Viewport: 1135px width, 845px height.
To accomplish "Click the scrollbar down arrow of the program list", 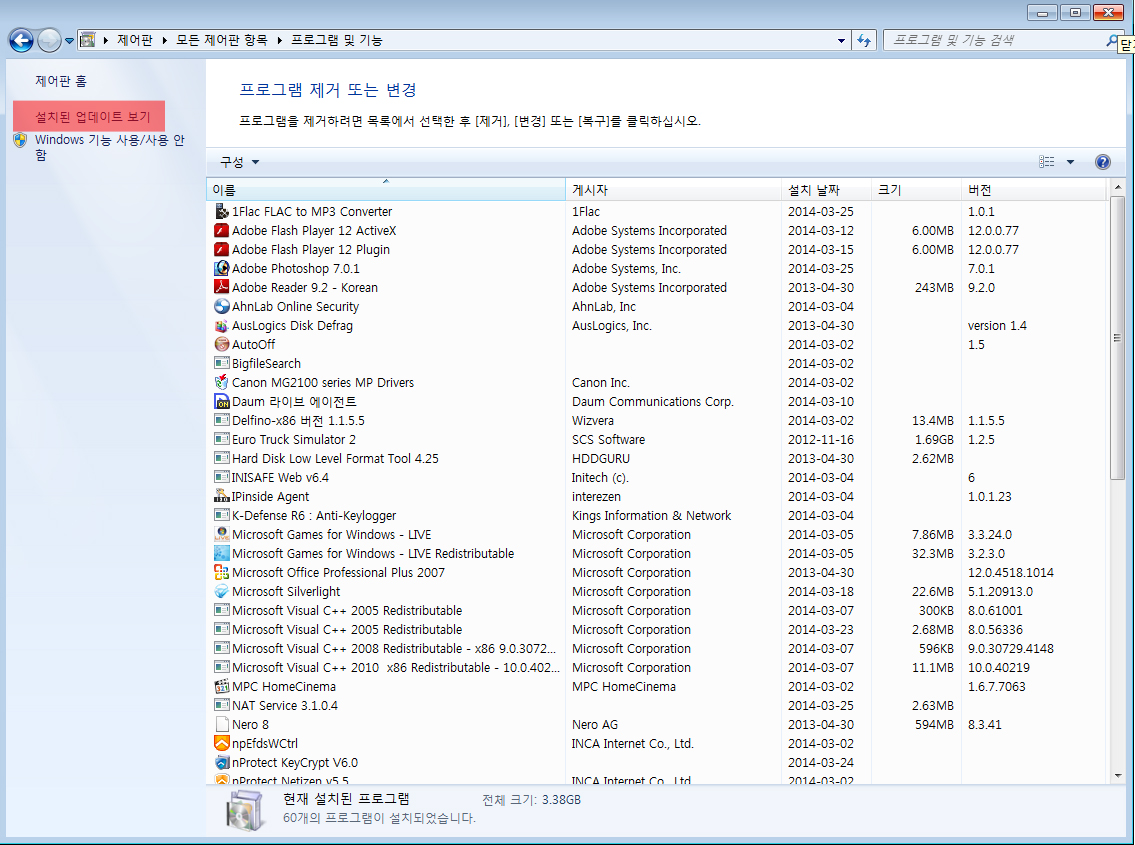I will 1118,775.
